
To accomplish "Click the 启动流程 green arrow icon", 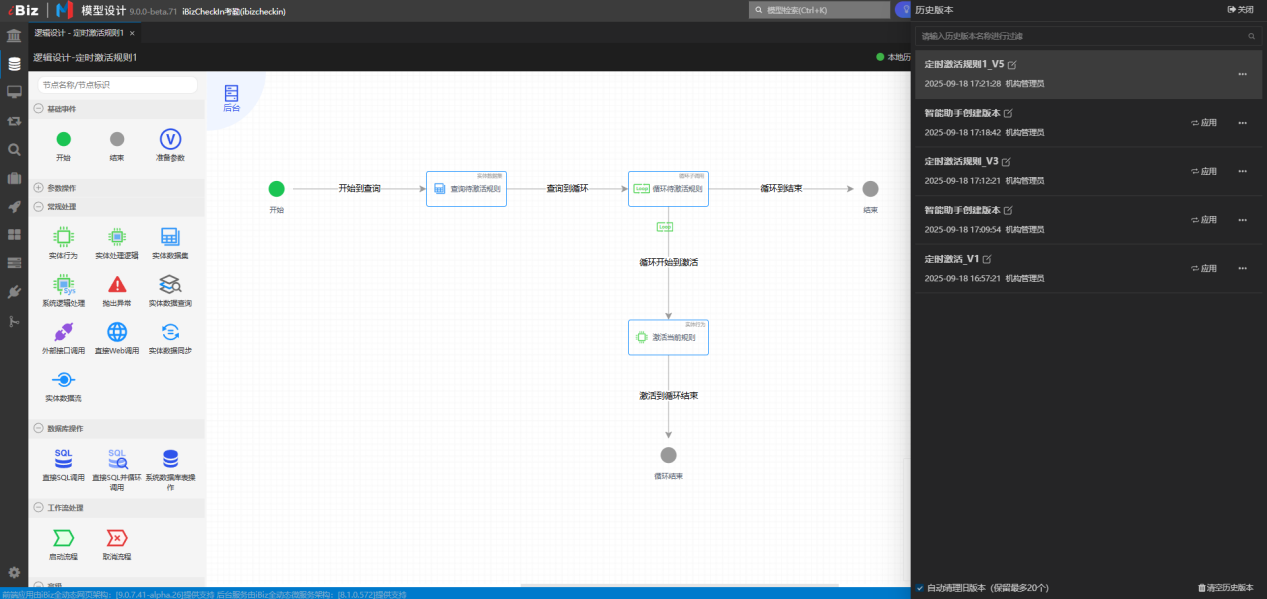I will 63,538.
